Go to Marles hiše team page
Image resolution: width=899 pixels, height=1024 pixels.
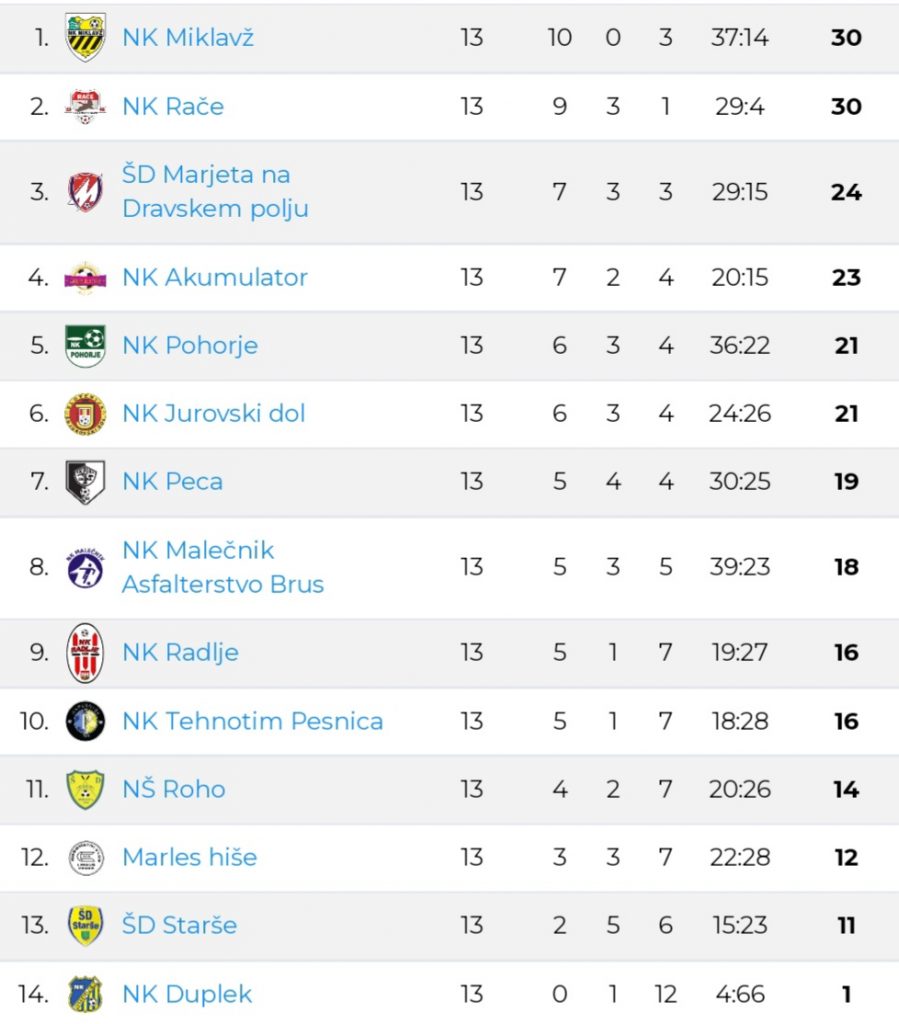pyautogui.click(x=189, y=857)
